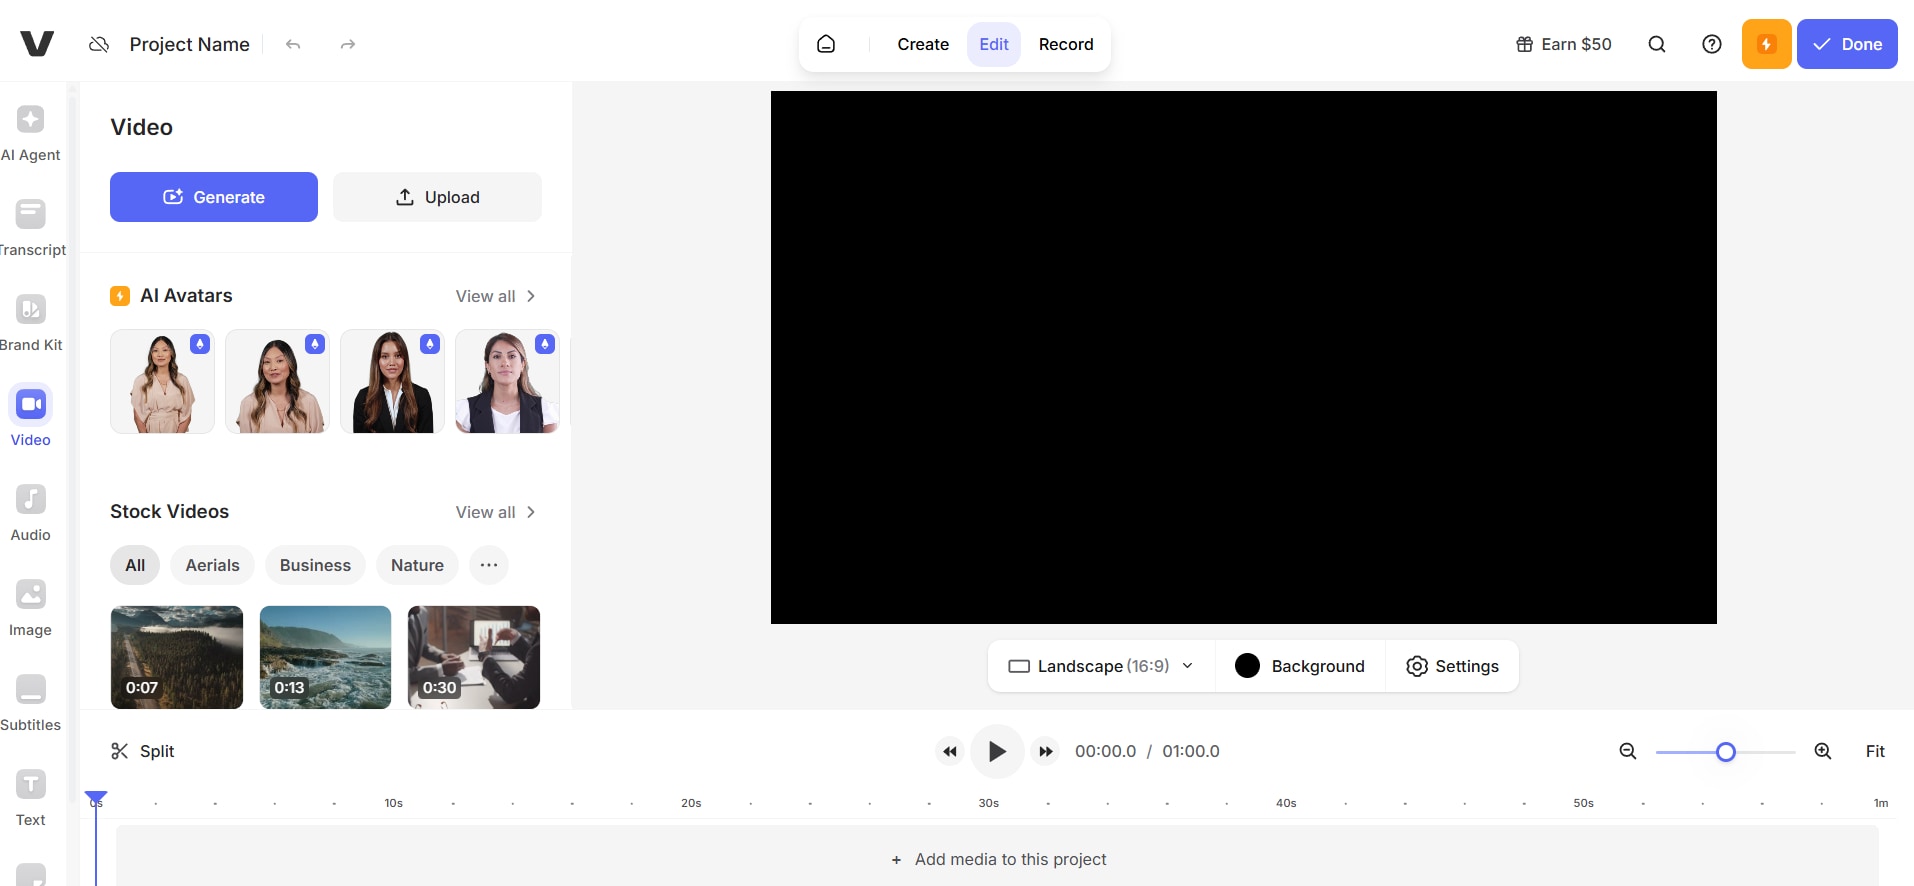
Task: View all AI Avatars
Action: coord(496,296)
